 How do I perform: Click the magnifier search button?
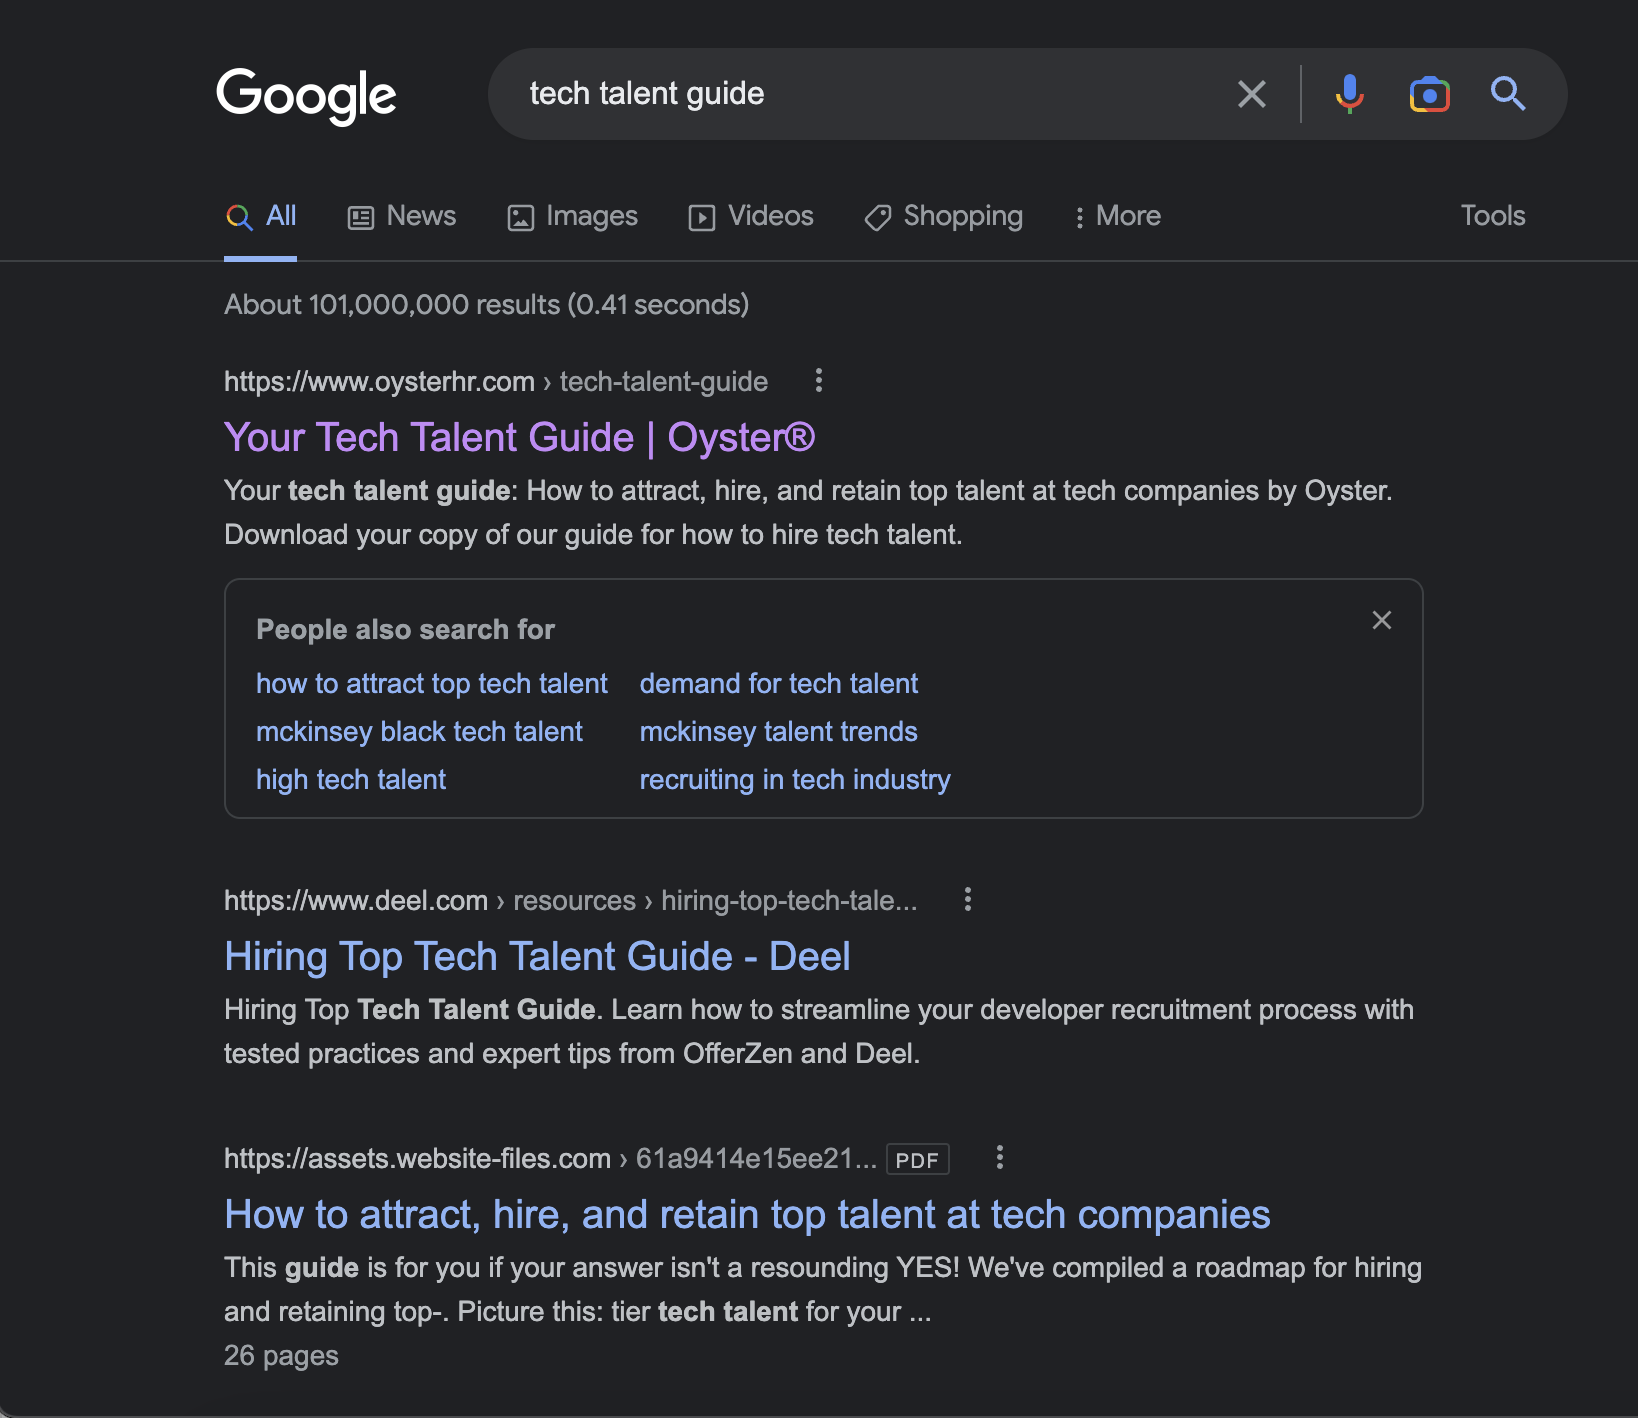[x=1508, y=94]
